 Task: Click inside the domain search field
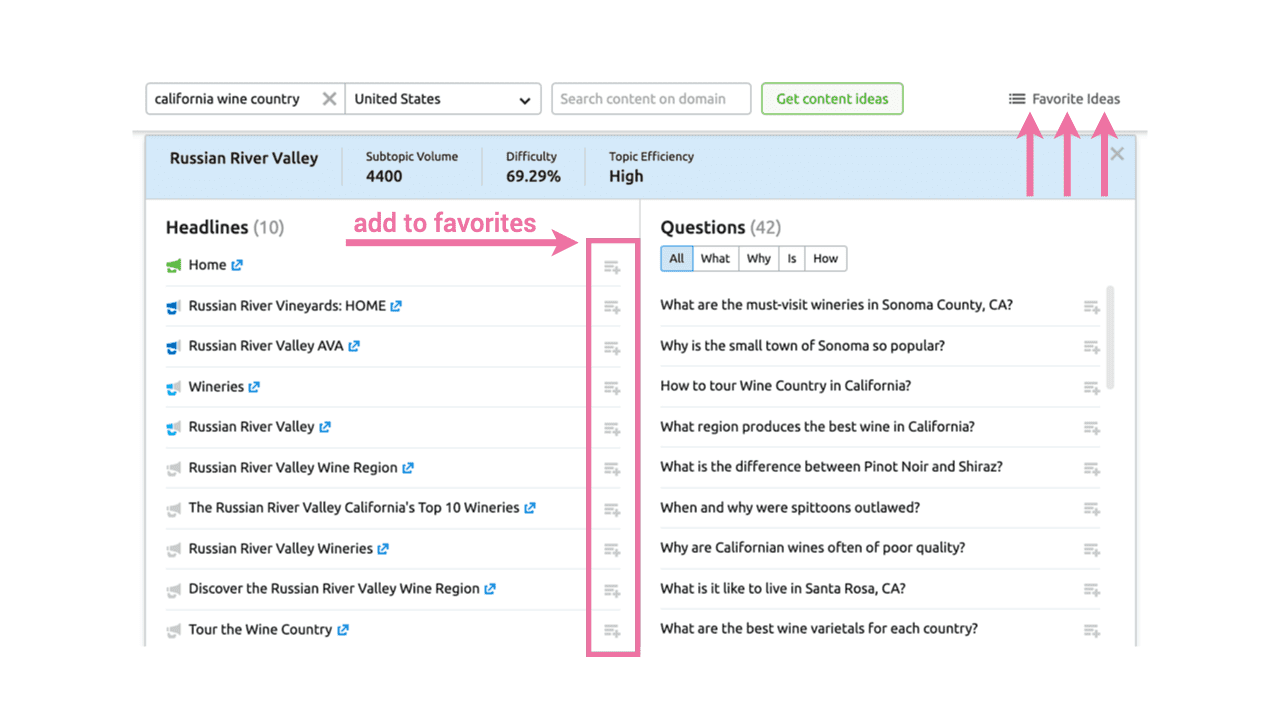pyautogui.click(x=651, y=98)
